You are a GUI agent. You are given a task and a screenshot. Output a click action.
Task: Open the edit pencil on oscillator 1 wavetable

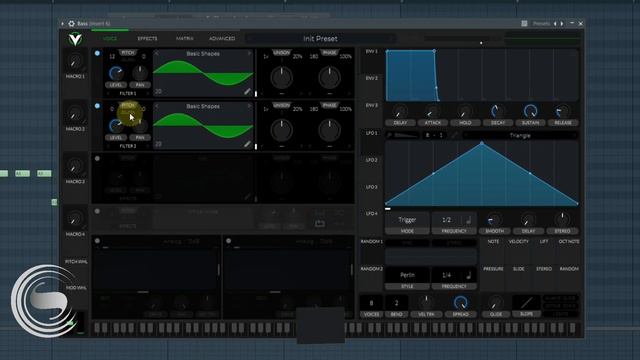point(247,91)
